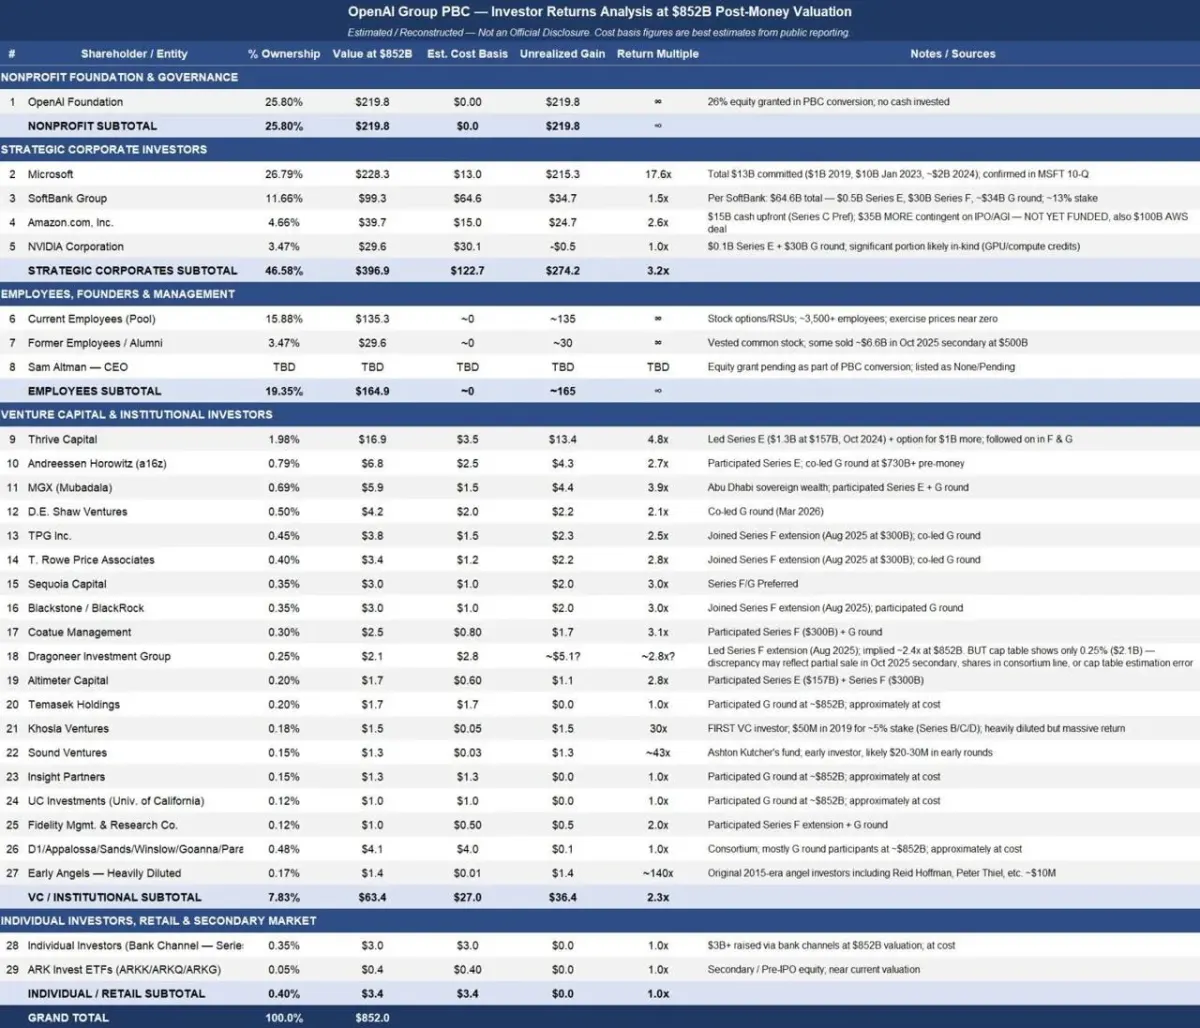Click the 'INDIVIDUAL / RETAIL SUBTOTAL' row label
Viewport: 1200px width, 1028px height.
(116, 993)
